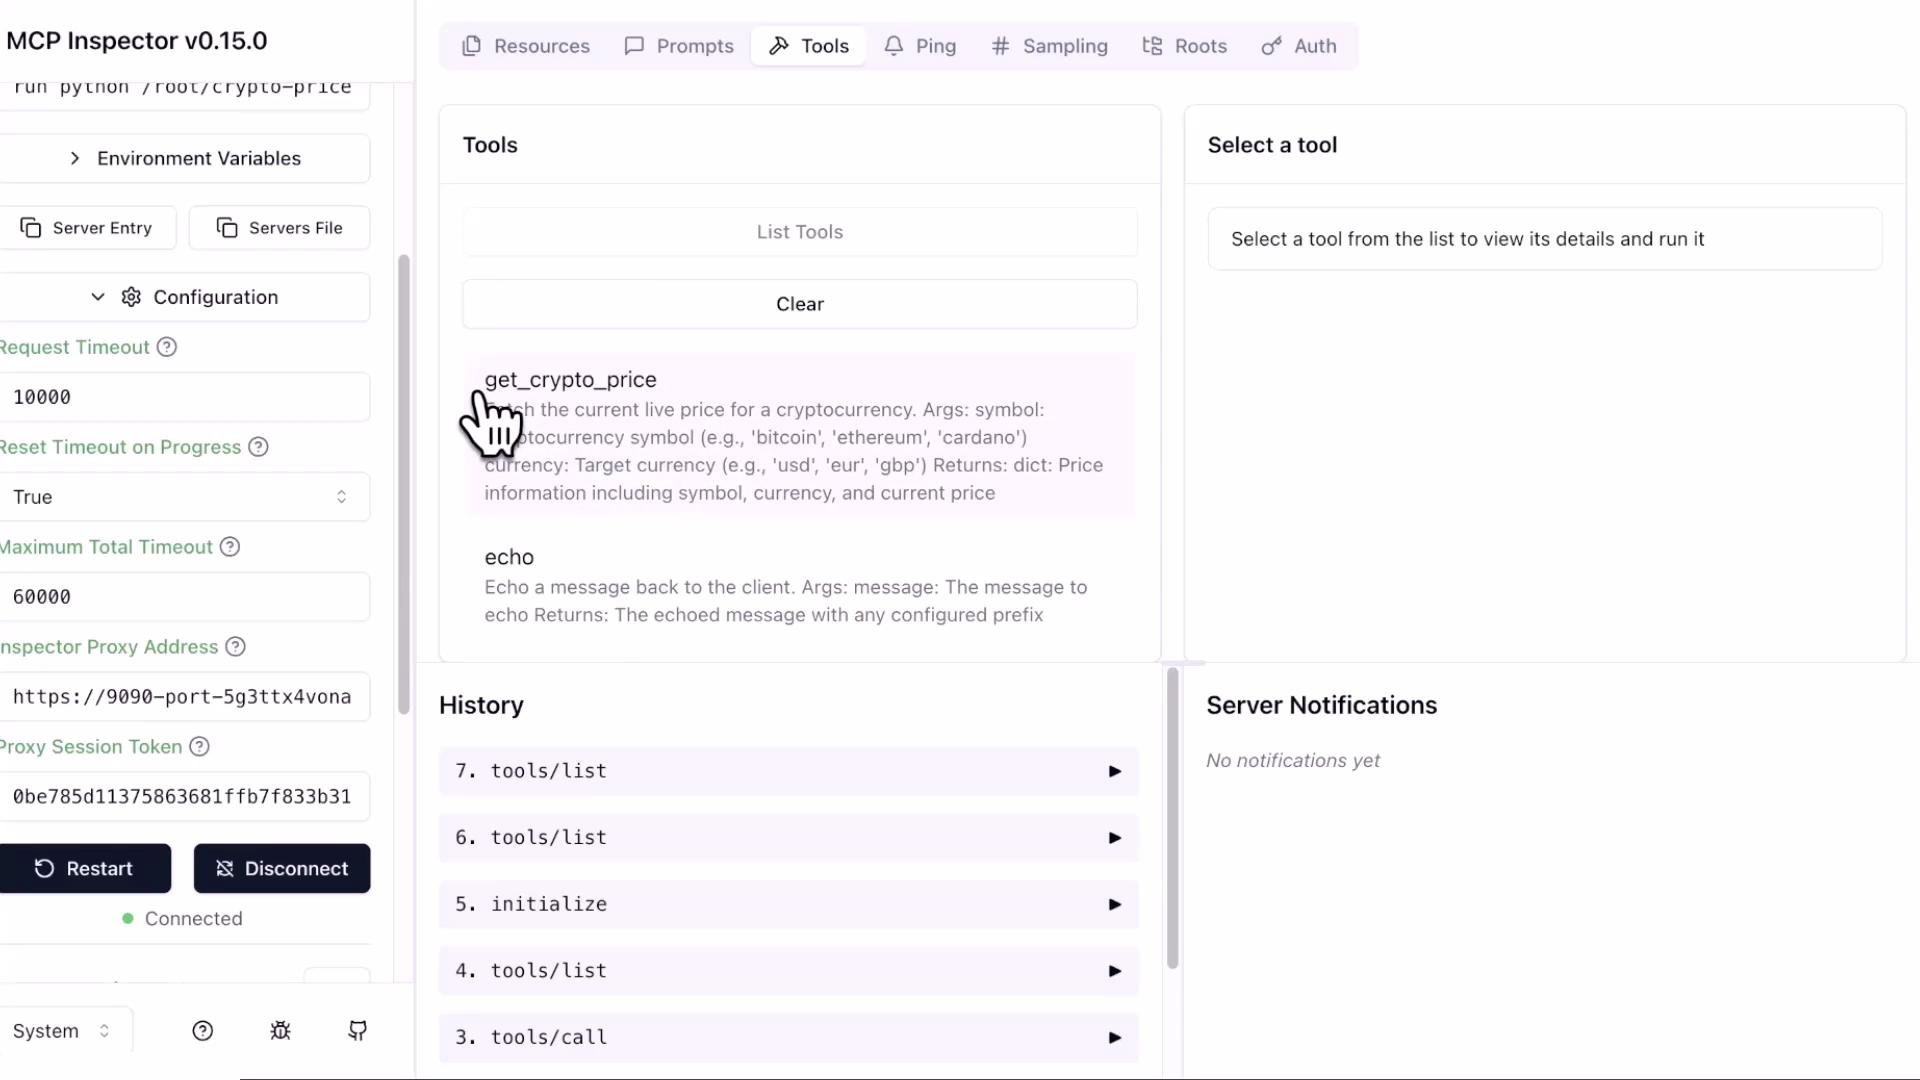Click the Sampling hash icon

click(1000, 46)
